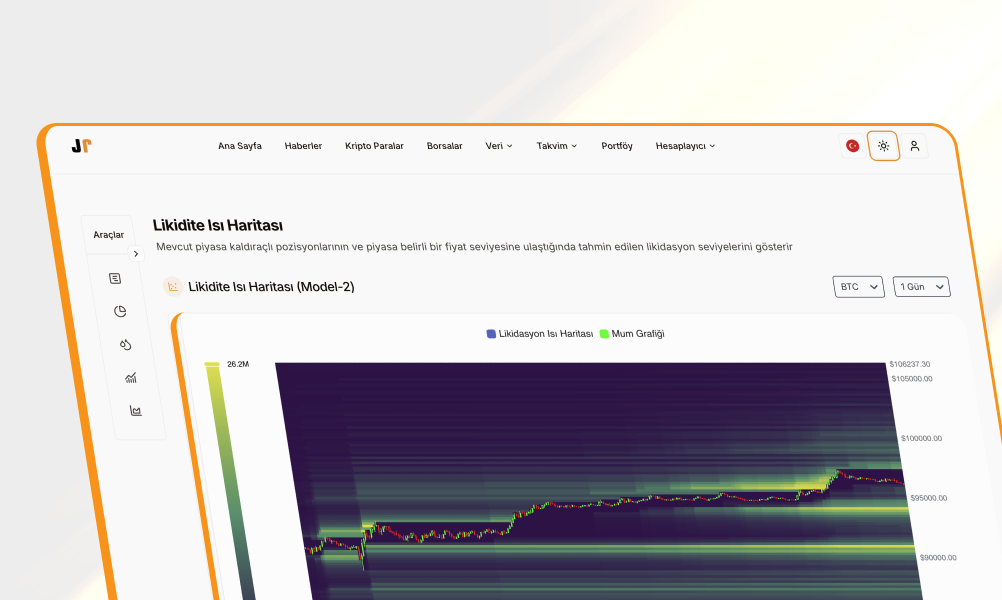
Task: Expand the Veri menu
Action: pyautogui.click(x=498, y=146)
